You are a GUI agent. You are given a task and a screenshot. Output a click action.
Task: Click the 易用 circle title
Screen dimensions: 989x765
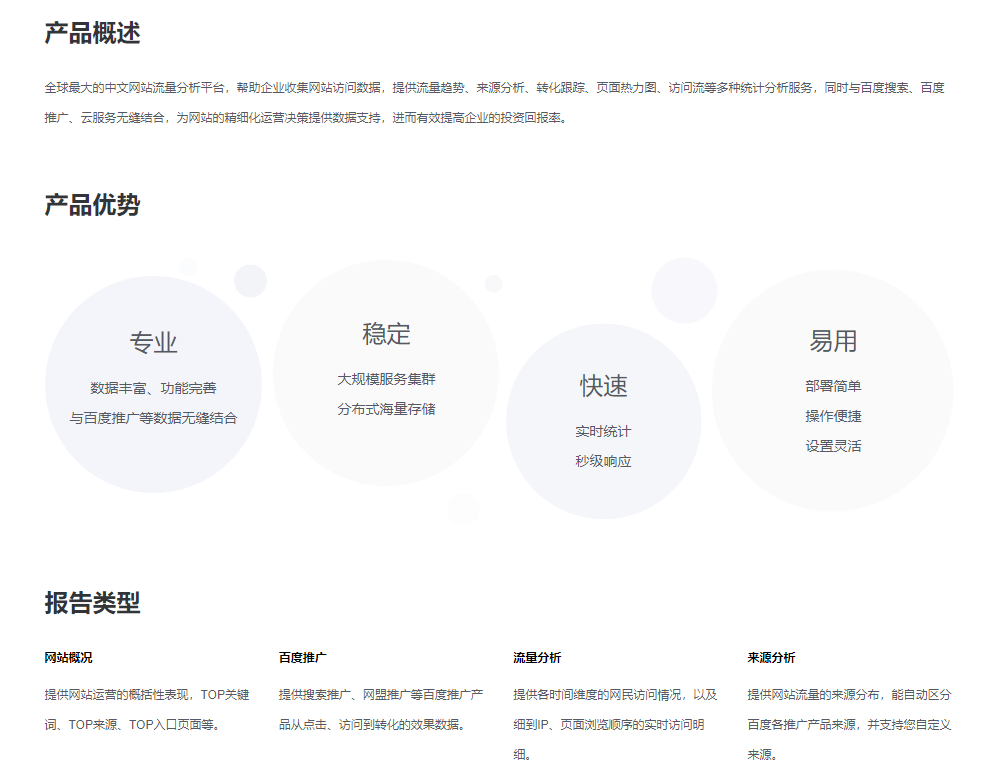(833, 341)
